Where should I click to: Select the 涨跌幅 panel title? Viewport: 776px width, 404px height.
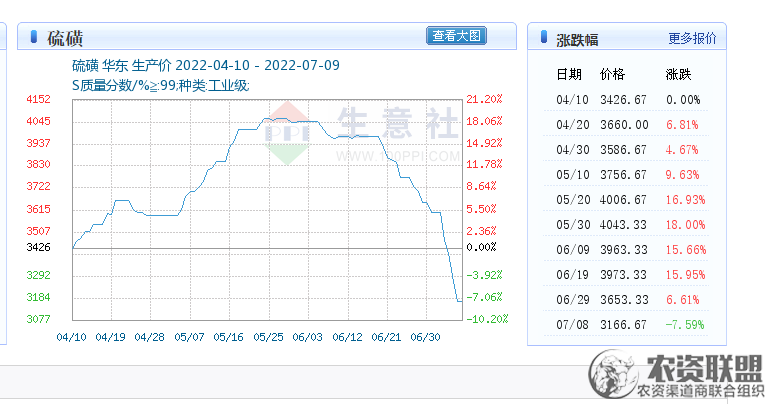(577, 40)
